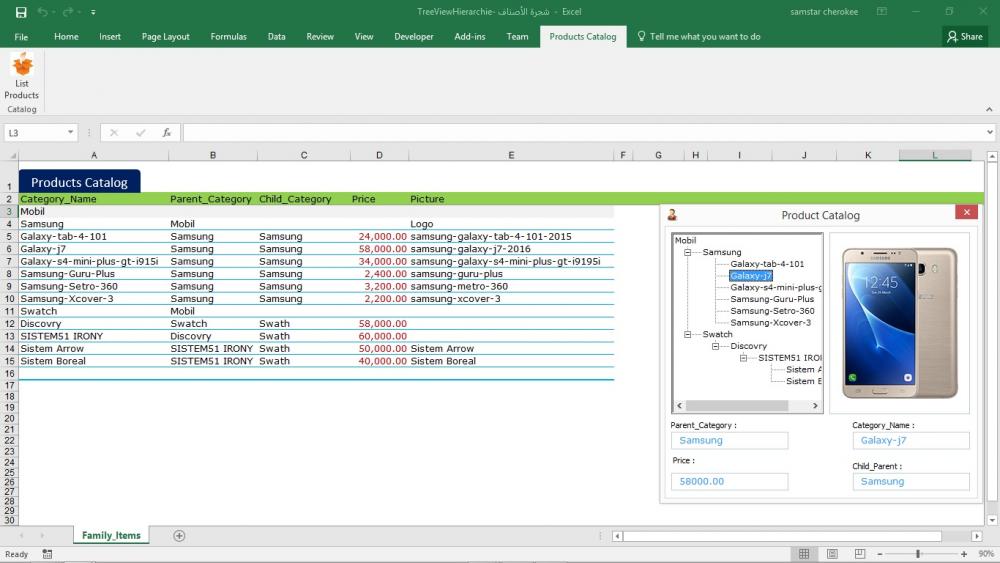Switch to the Home ribbon tab
This screenshot has height=563, width=1000.
[x=66, y=37]
